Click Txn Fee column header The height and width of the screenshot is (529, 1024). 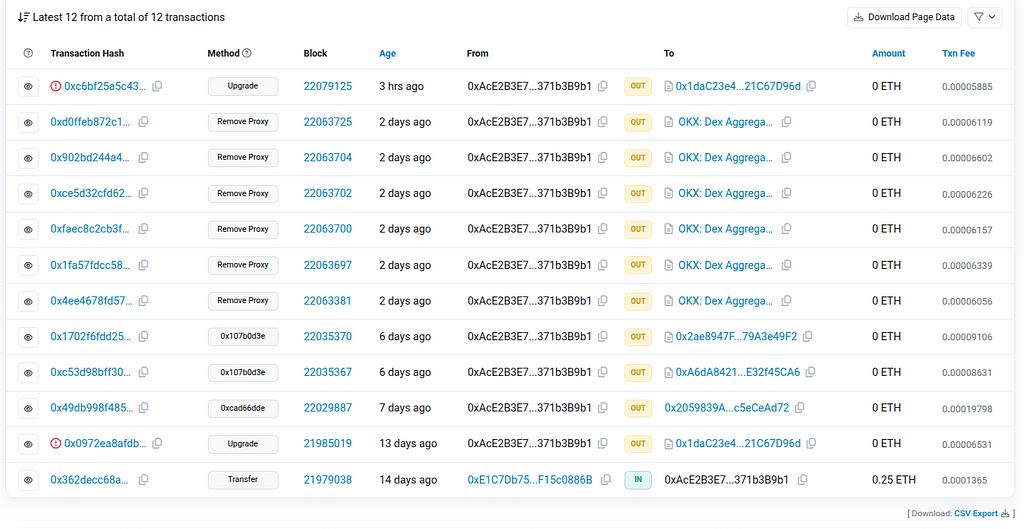pyautogui.click(x=958, y=53)
